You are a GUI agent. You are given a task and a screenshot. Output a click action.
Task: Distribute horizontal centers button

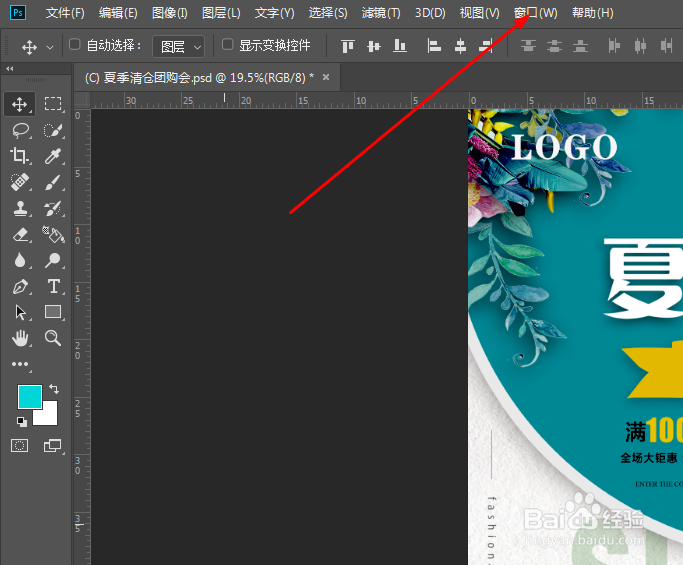coord(640,46)
